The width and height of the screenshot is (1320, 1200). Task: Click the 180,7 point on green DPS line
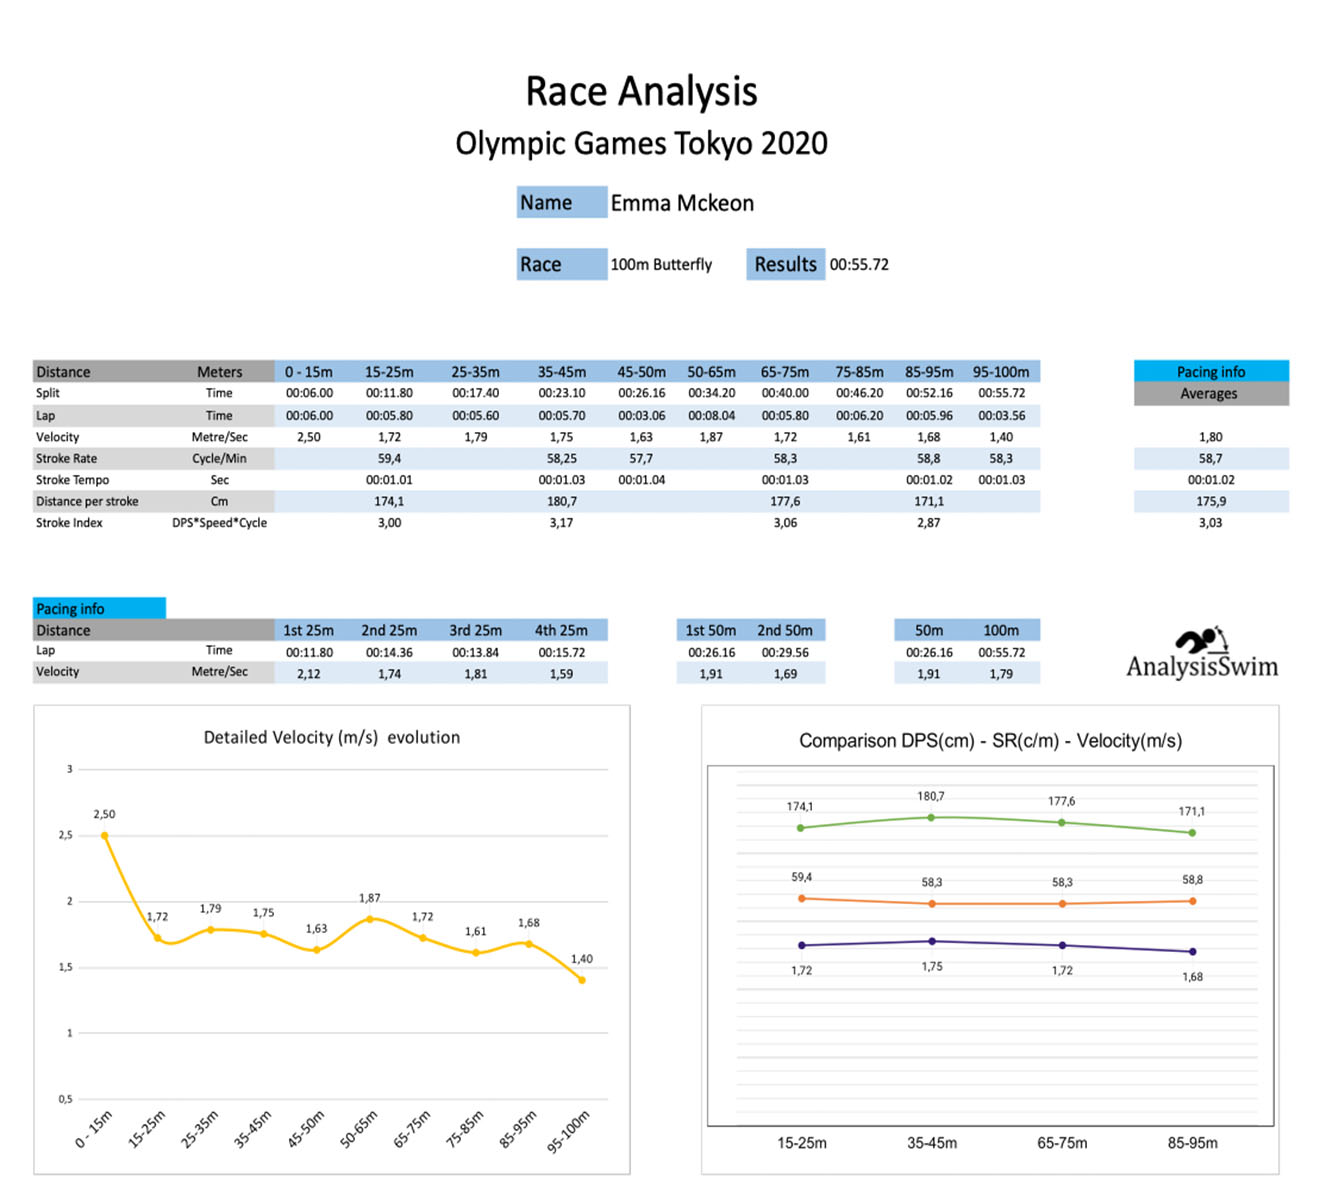(931, 817)
